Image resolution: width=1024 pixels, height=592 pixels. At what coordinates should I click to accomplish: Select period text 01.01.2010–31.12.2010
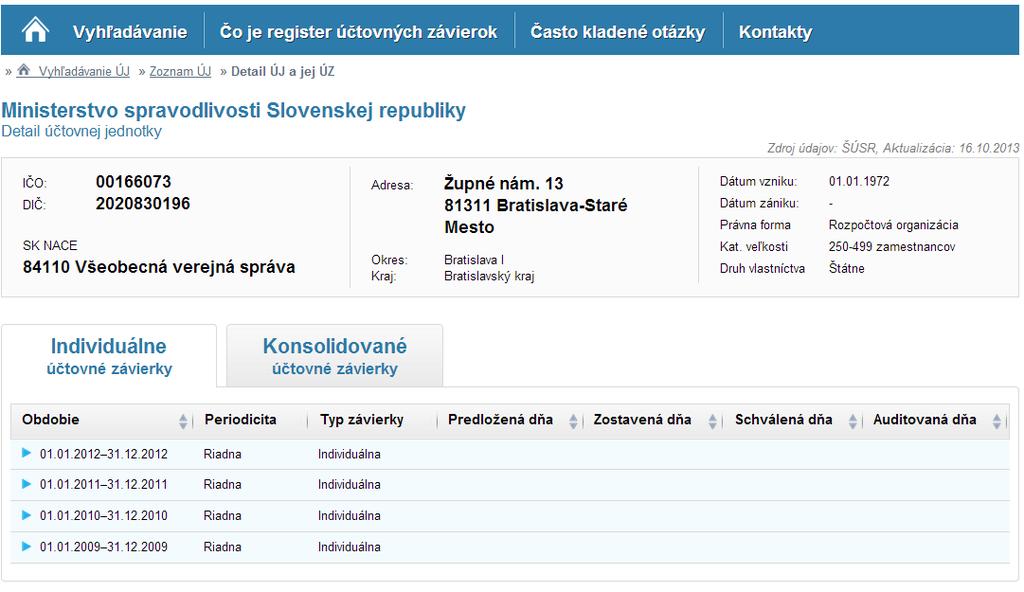(x=104, y=516)
